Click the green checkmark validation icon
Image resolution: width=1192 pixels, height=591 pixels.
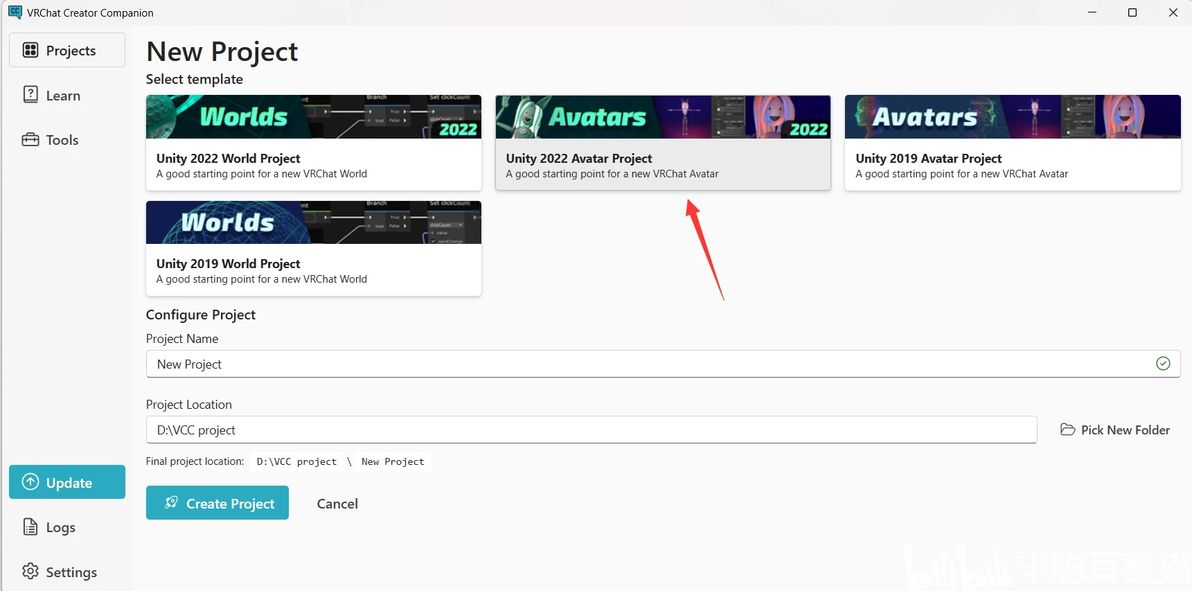[x=1162, y=364]
